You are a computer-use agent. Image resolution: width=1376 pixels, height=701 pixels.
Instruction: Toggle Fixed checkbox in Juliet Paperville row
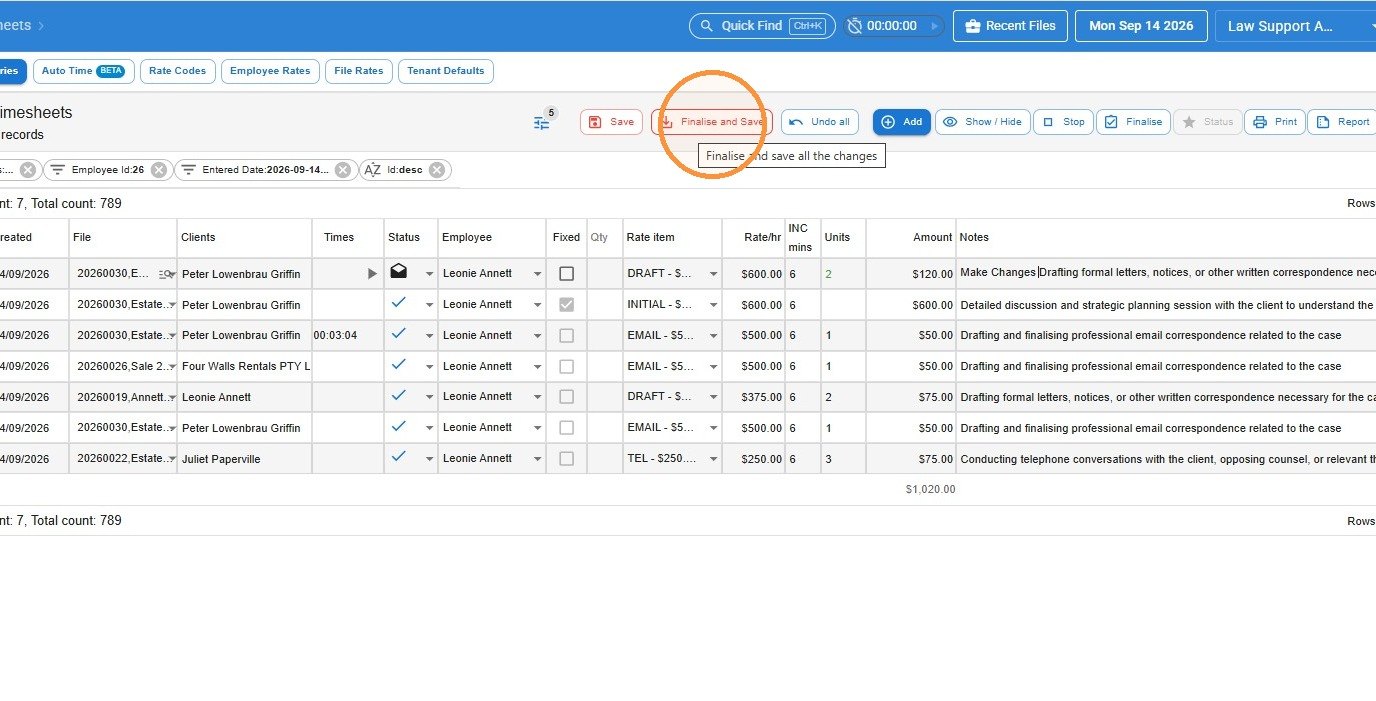[x=566, y=458]
